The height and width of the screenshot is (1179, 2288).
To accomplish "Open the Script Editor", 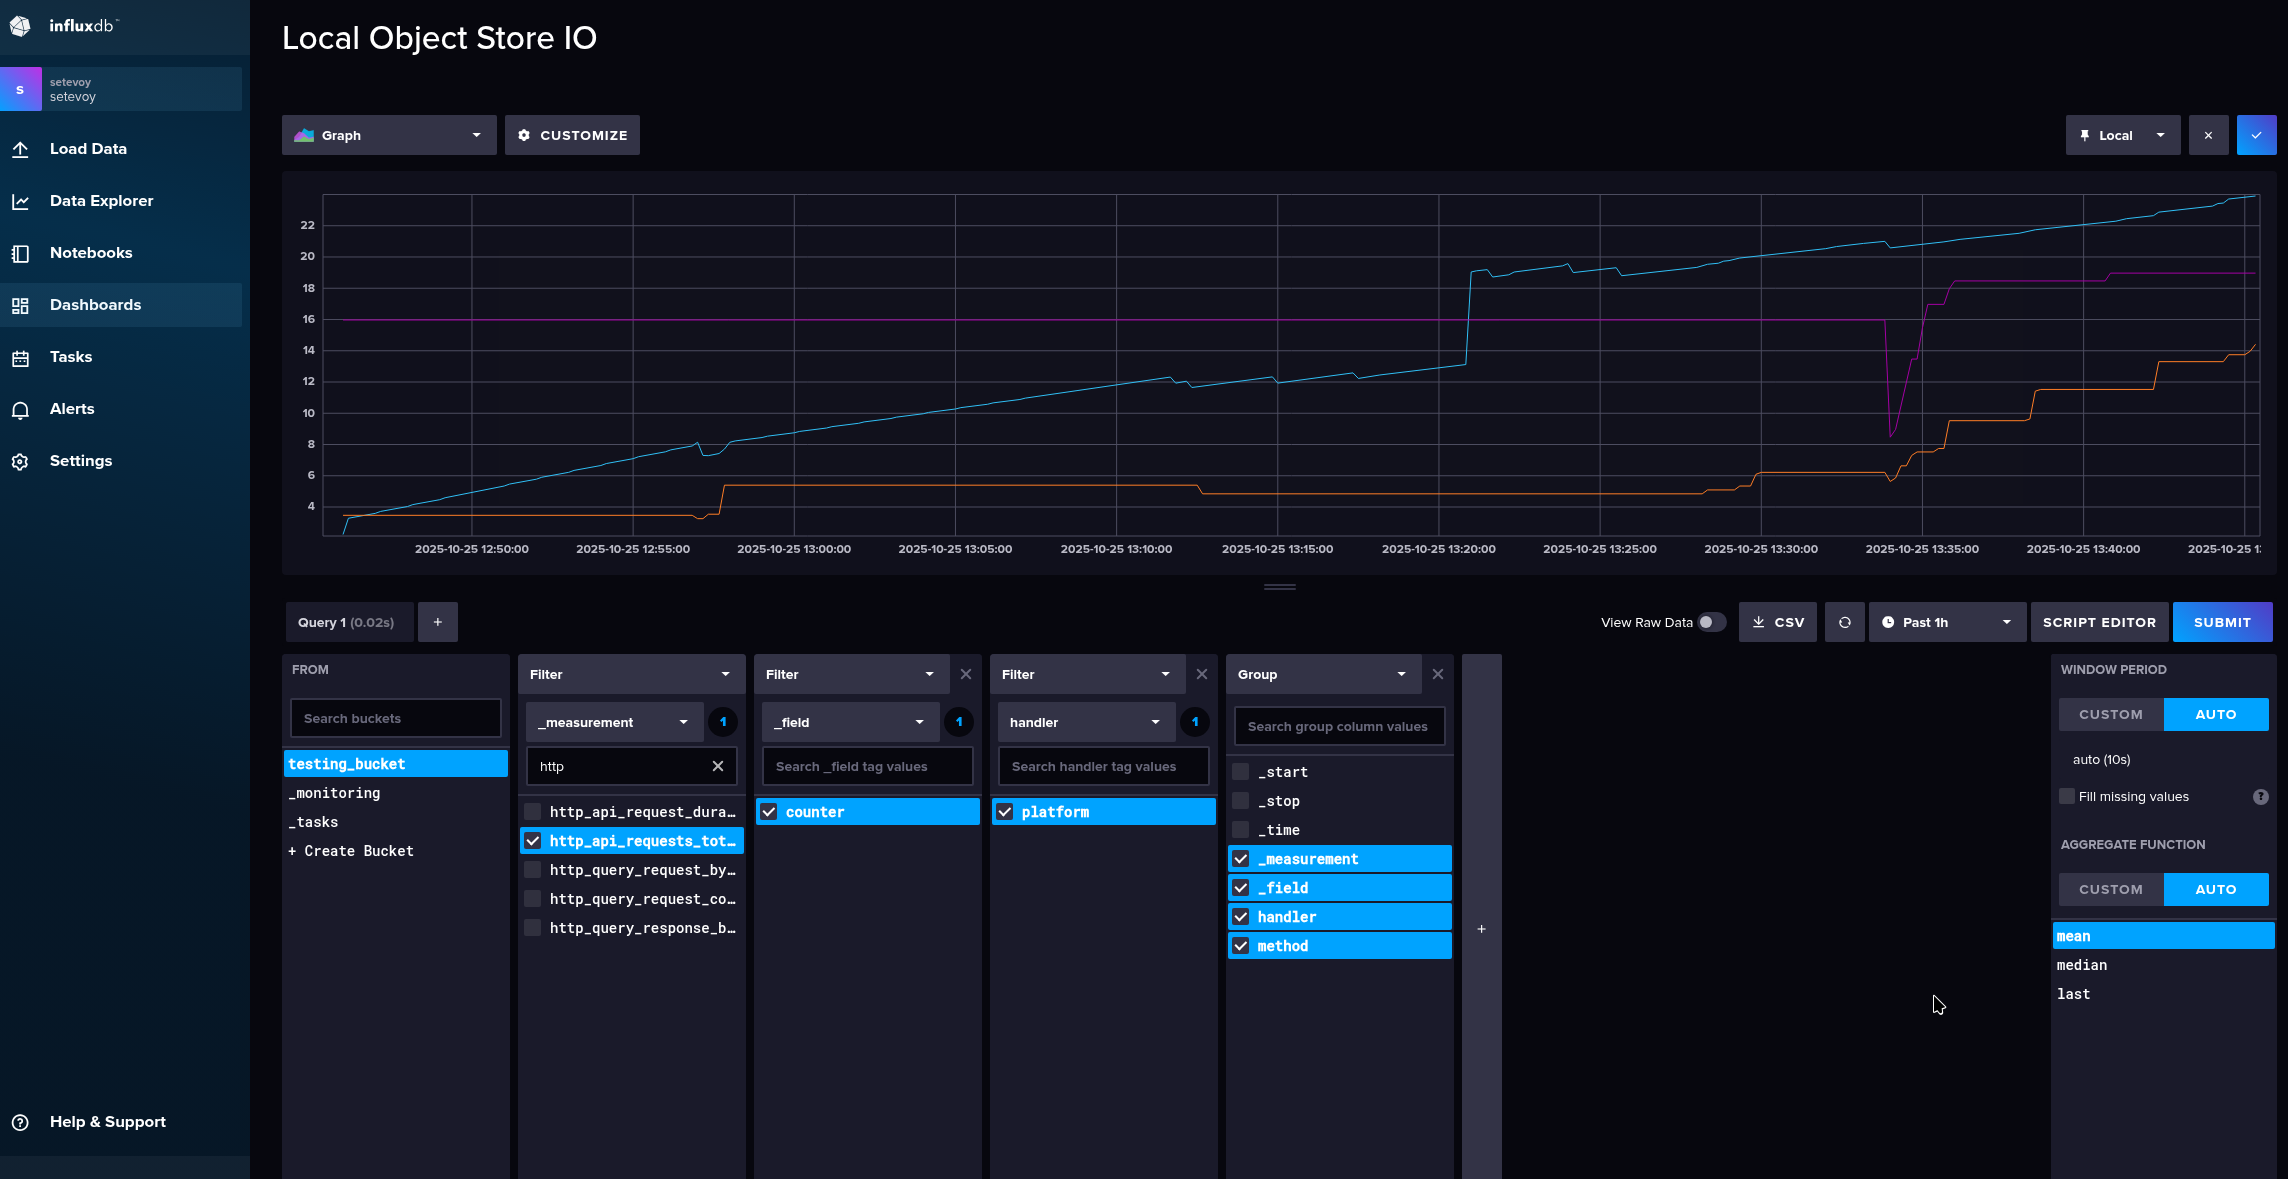I will [2099, 622].
